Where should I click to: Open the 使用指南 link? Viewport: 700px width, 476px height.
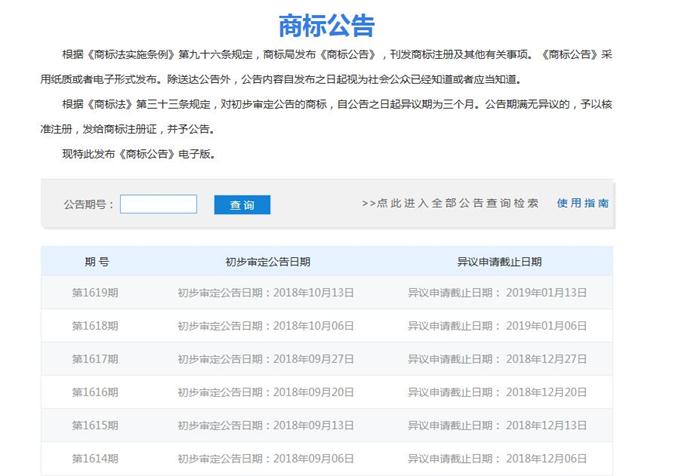[583, 203]
